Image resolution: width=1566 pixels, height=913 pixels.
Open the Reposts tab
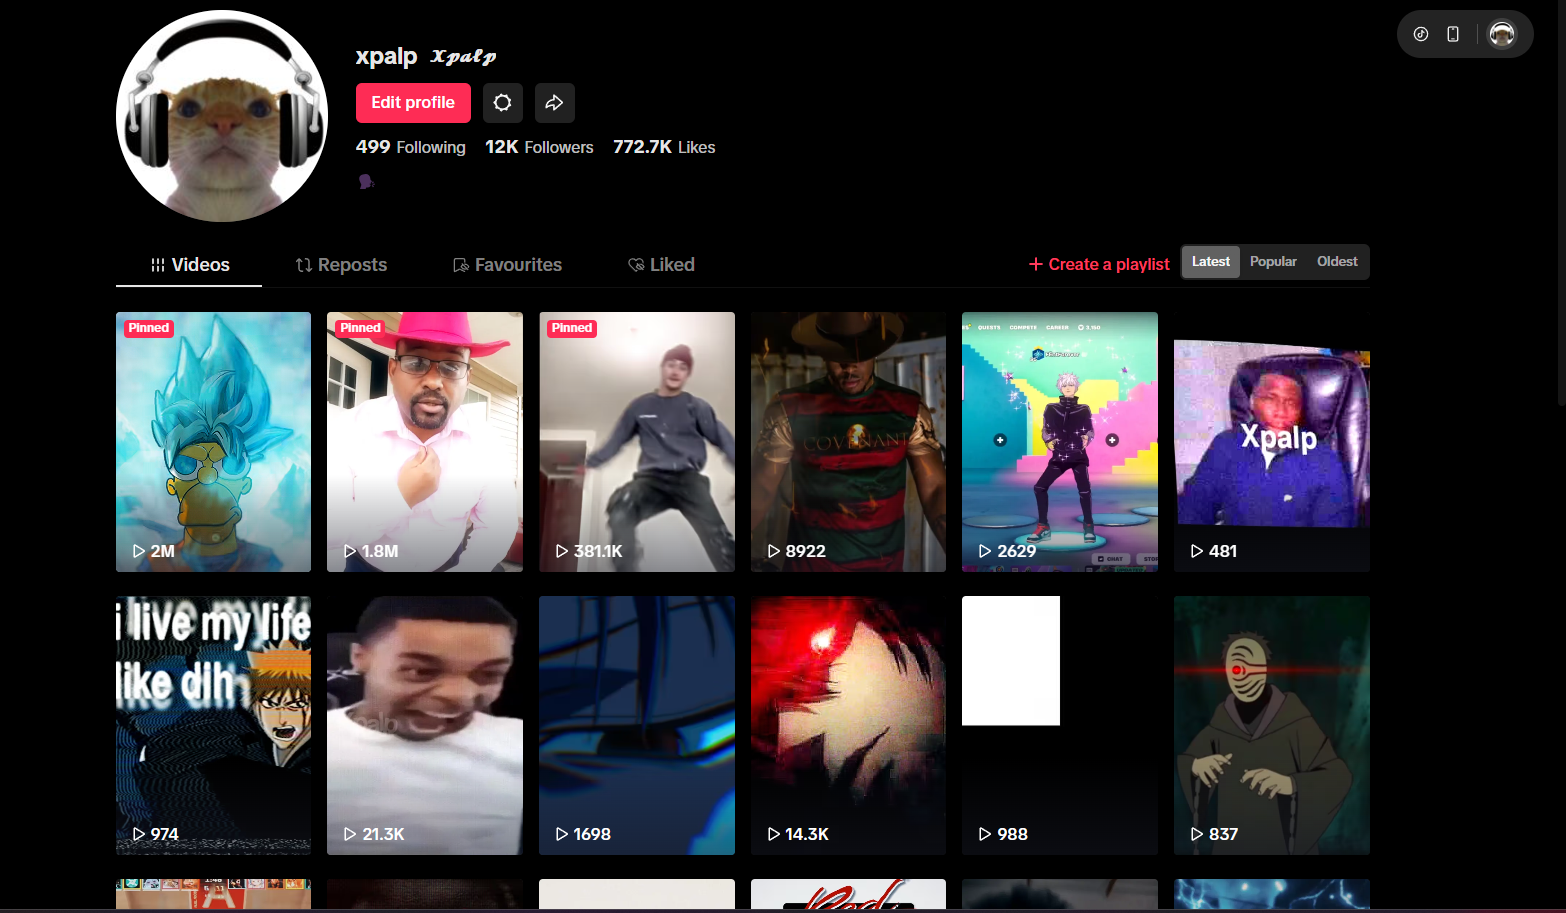pyautogui.click(x=341, y=265)
